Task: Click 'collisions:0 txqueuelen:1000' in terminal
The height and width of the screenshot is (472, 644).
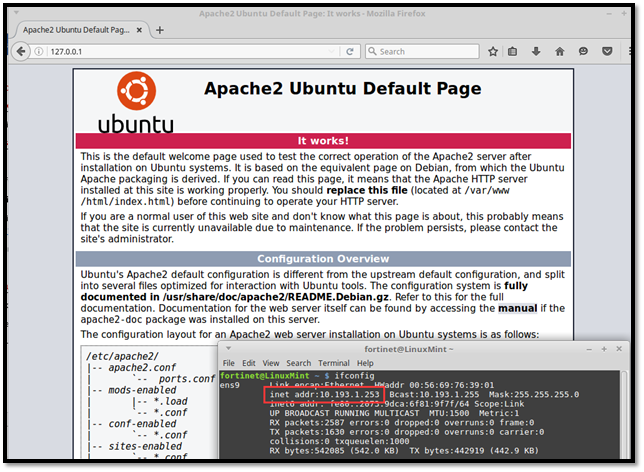Action: coord(339,442)
